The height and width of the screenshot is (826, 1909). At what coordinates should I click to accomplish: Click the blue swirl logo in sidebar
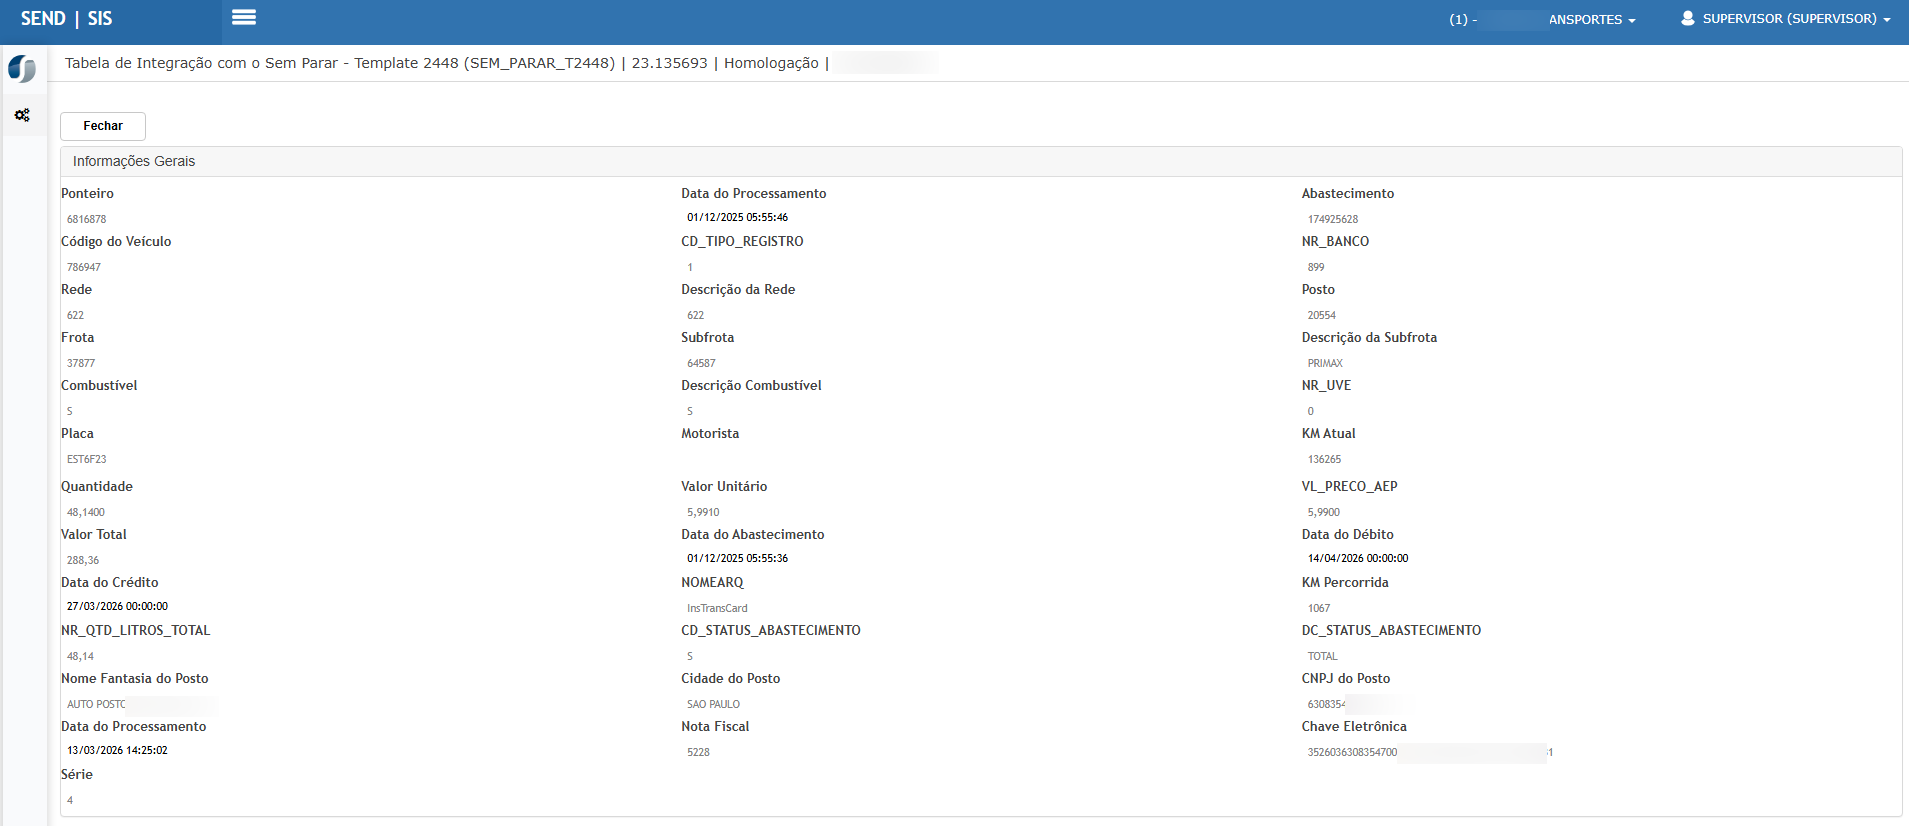(x=22, y=69)
